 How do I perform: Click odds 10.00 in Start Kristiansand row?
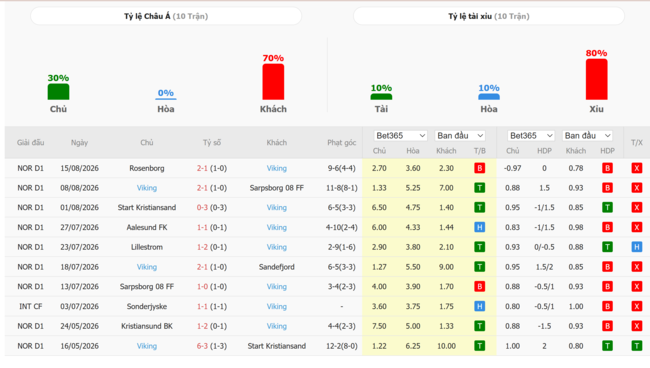pyautogui.click(x=446, y=346)
